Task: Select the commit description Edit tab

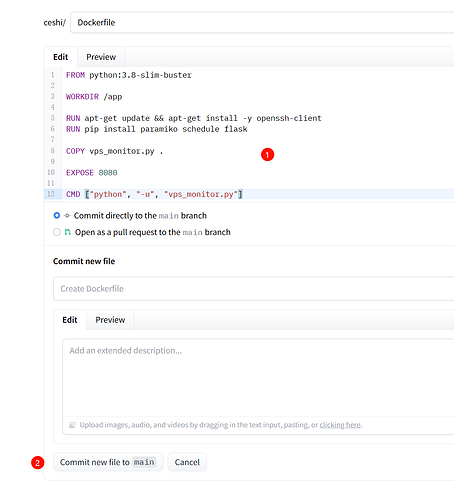Action: pyautogui.click(x=70, y=320)
